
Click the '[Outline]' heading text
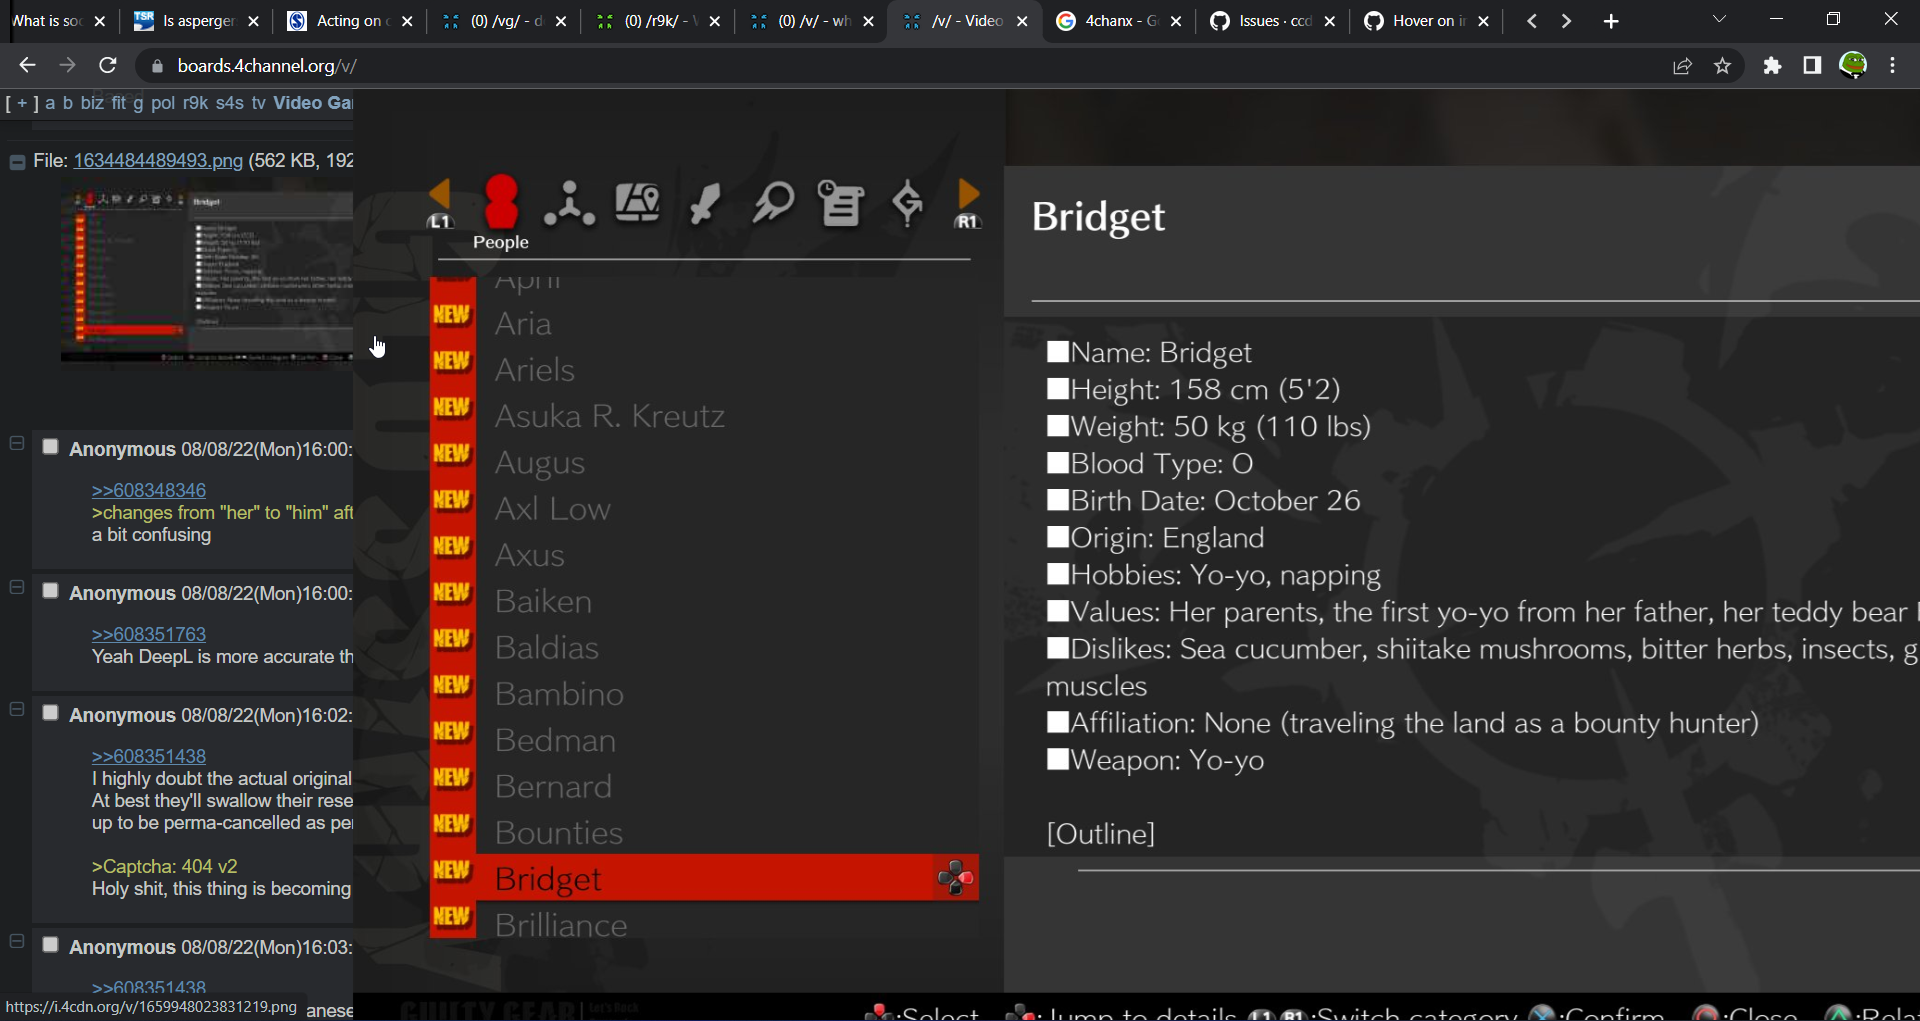[x=1101, y=834]
